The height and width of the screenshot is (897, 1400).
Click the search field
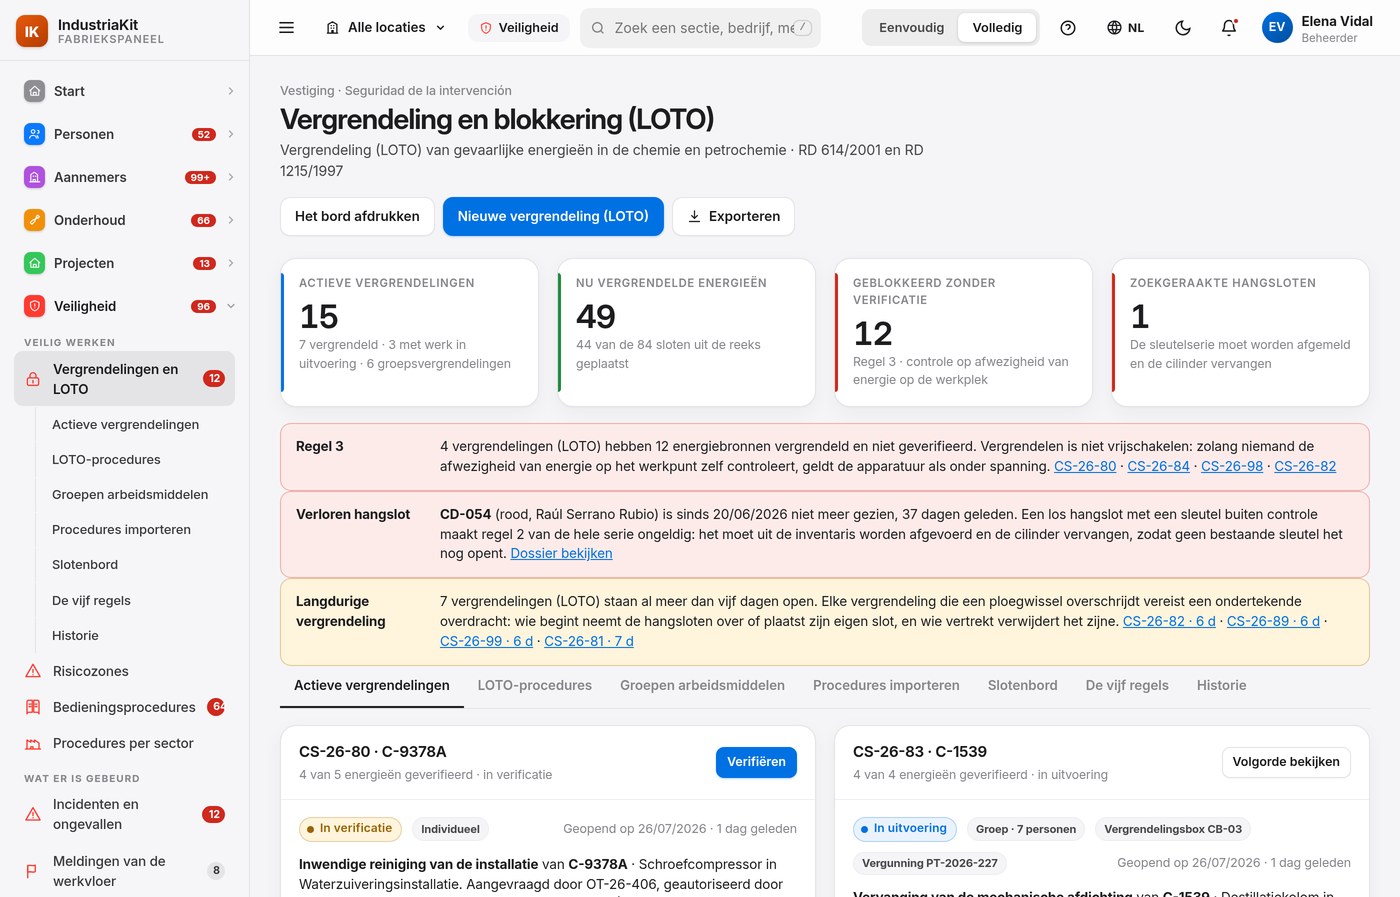[700, 28]
